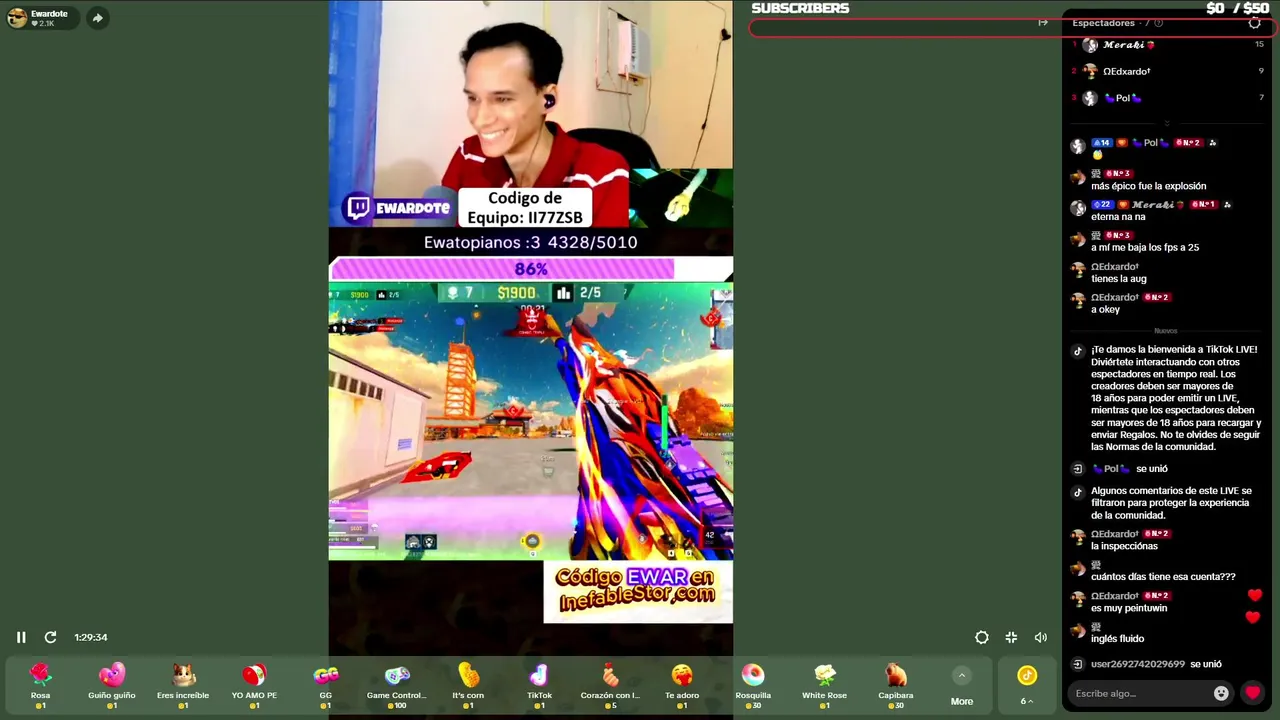Send the GG gift
The width and height of the screenshot is (1280, 720).
pos(325,685)
